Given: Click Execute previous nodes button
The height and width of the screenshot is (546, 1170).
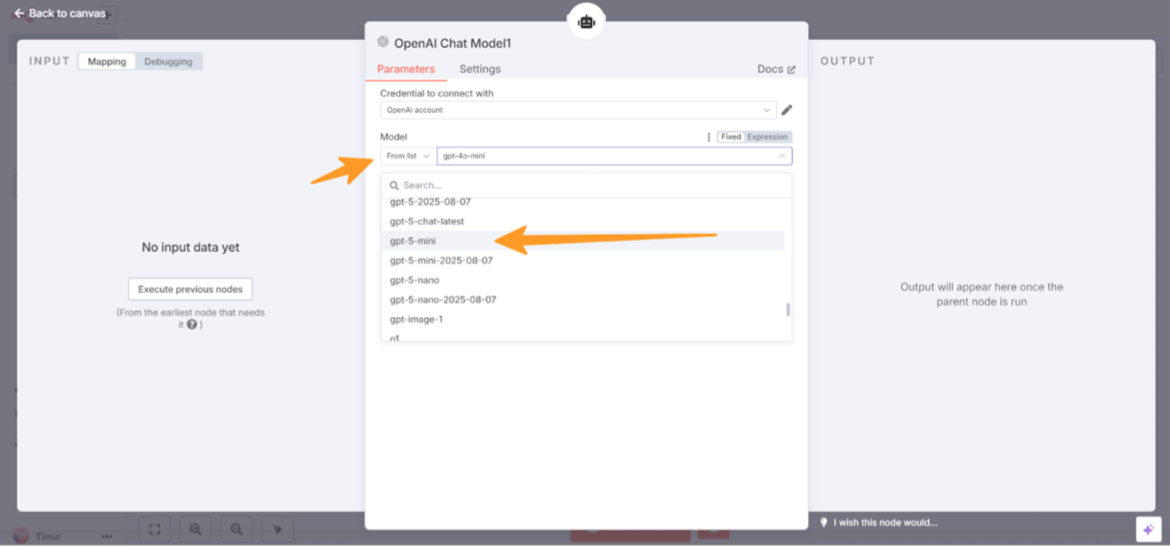Looking at the screenshot, I should coord(190,289).
